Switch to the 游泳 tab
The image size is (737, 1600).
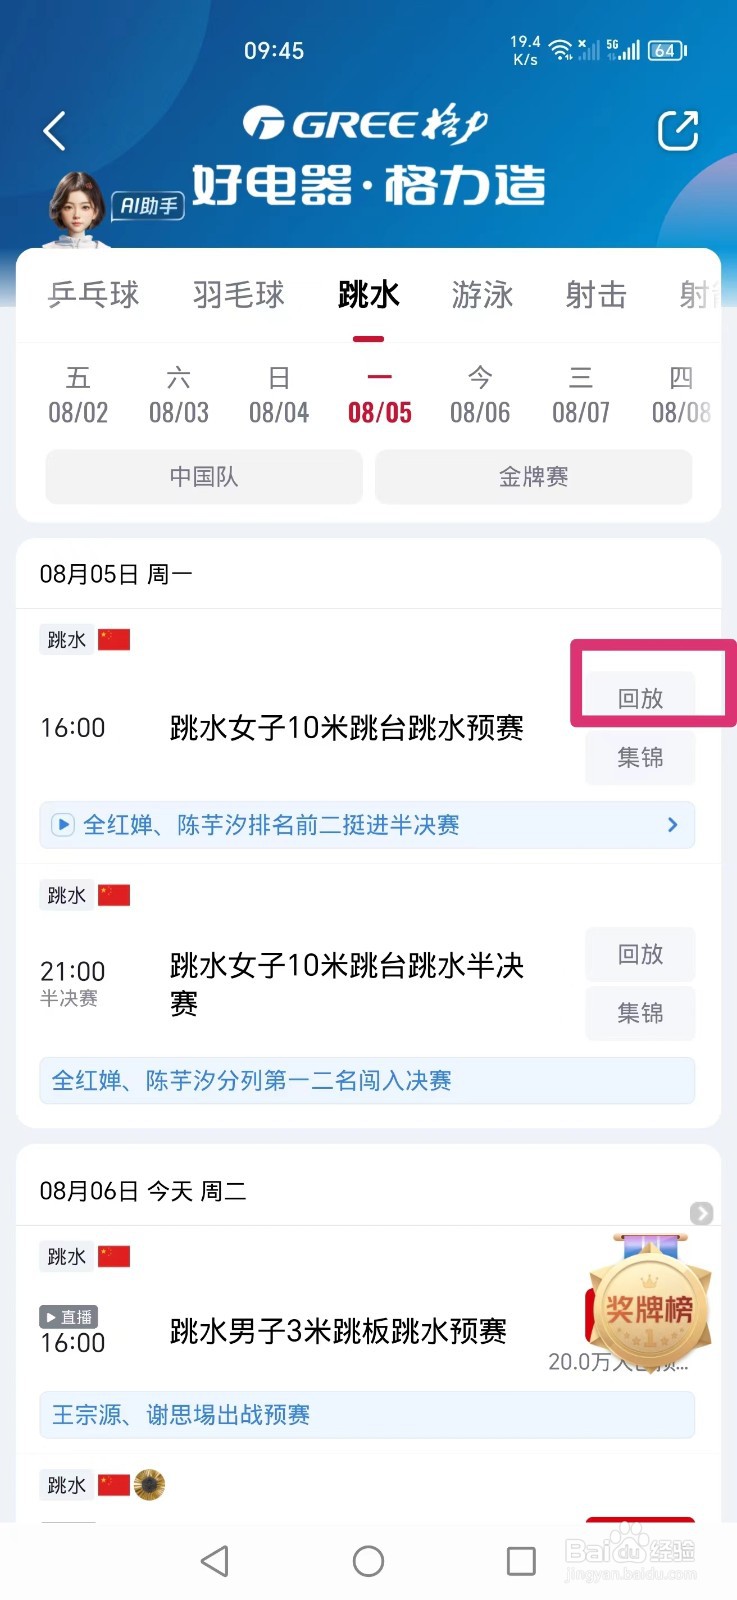pyautogui.click(x=482, y=295)
